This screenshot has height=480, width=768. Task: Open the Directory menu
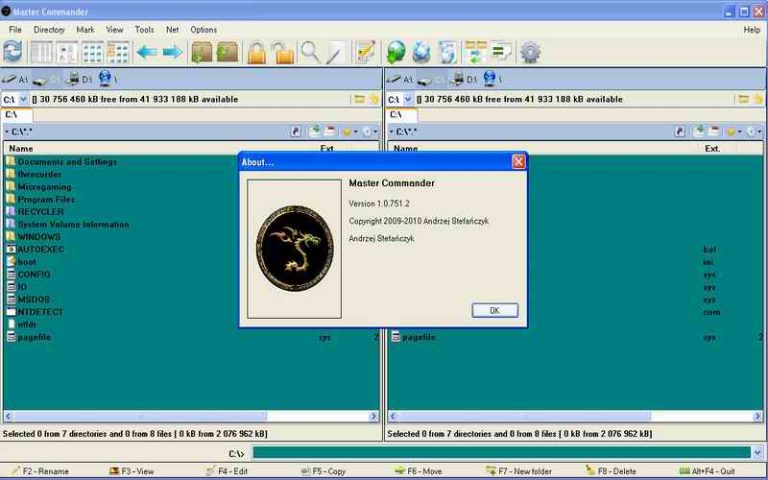pyautogui.click(x=49, y=30)
